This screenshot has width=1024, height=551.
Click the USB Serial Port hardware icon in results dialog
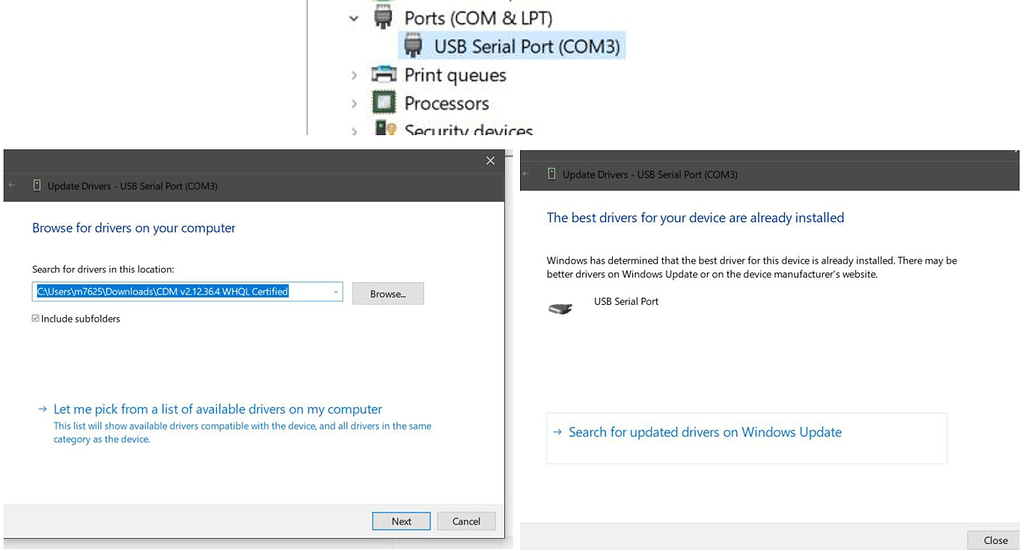pos(560,308)
